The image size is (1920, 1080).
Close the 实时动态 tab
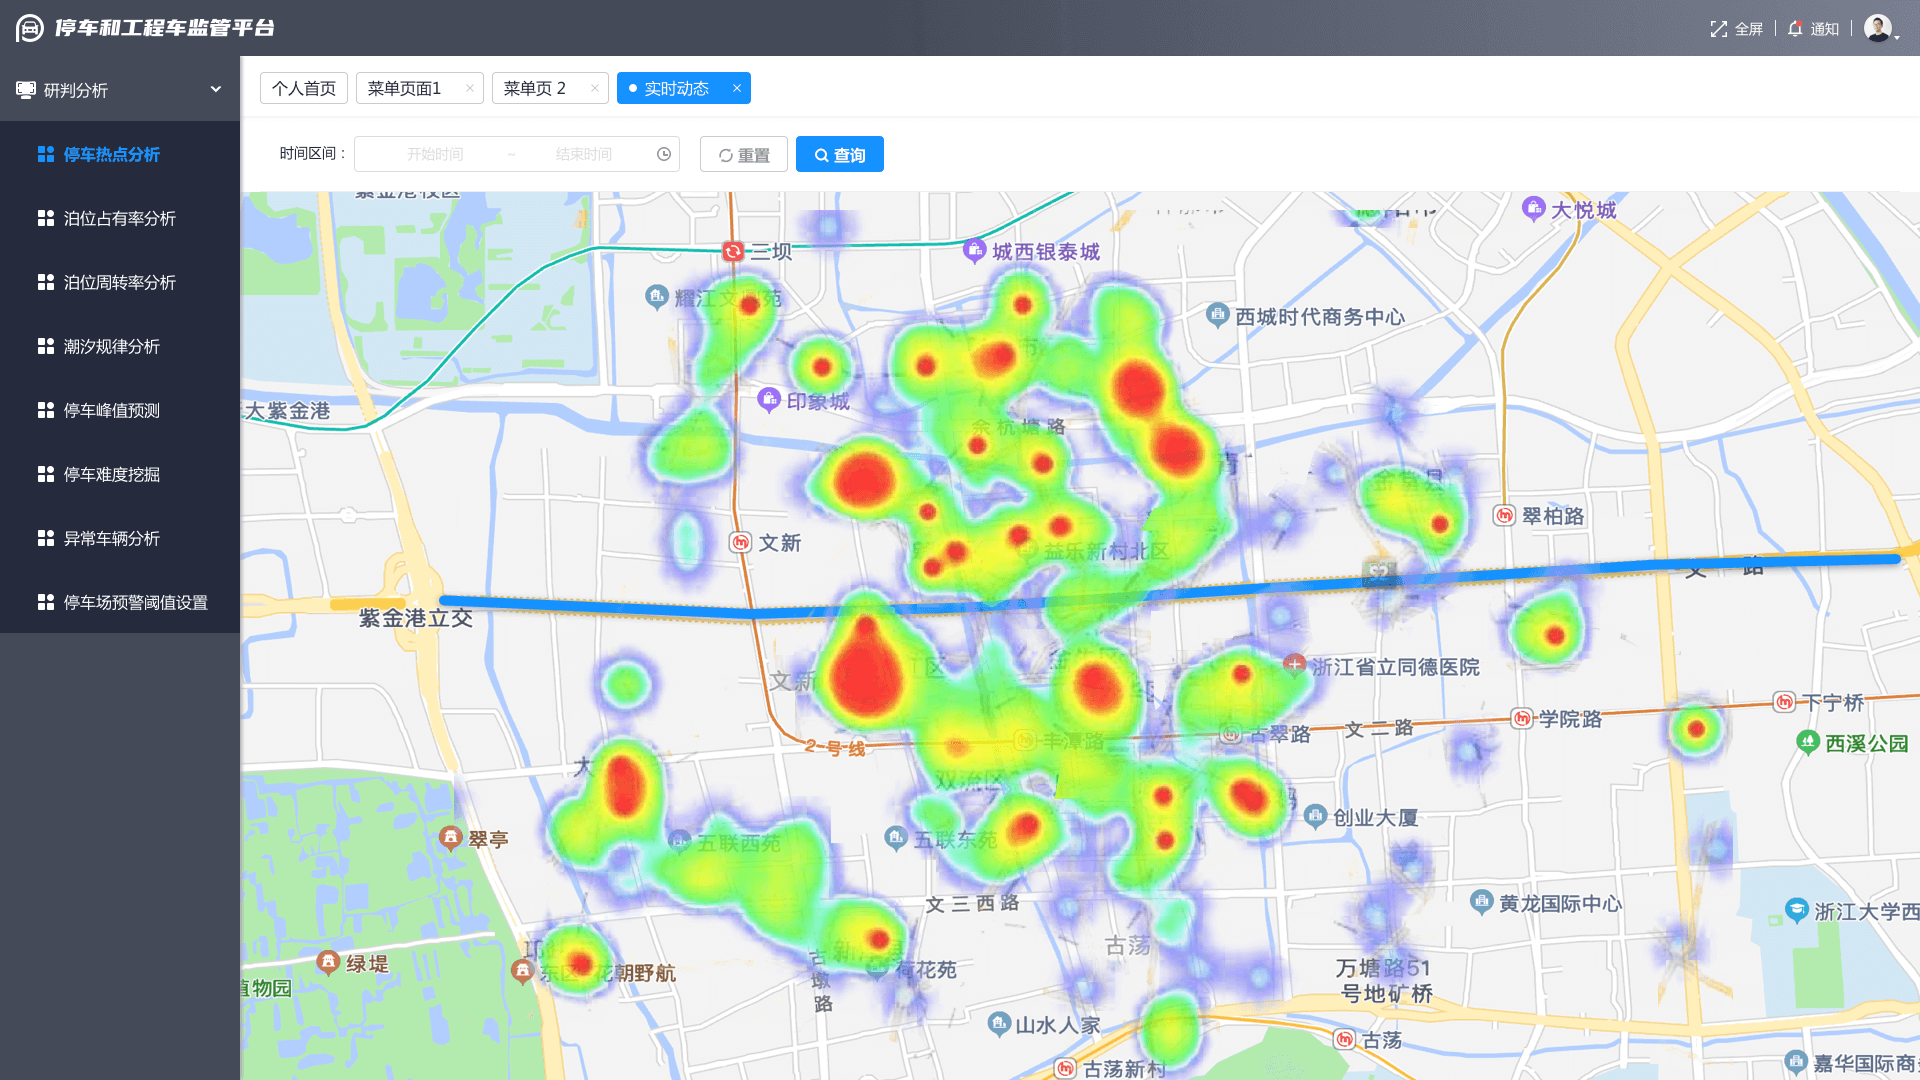coord(737,88)
